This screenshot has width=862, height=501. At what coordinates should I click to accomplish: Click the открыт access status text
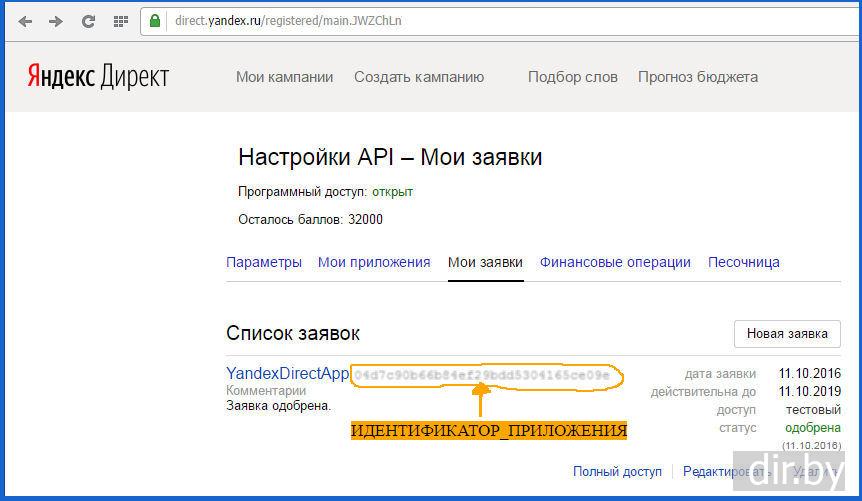[393, 192]
